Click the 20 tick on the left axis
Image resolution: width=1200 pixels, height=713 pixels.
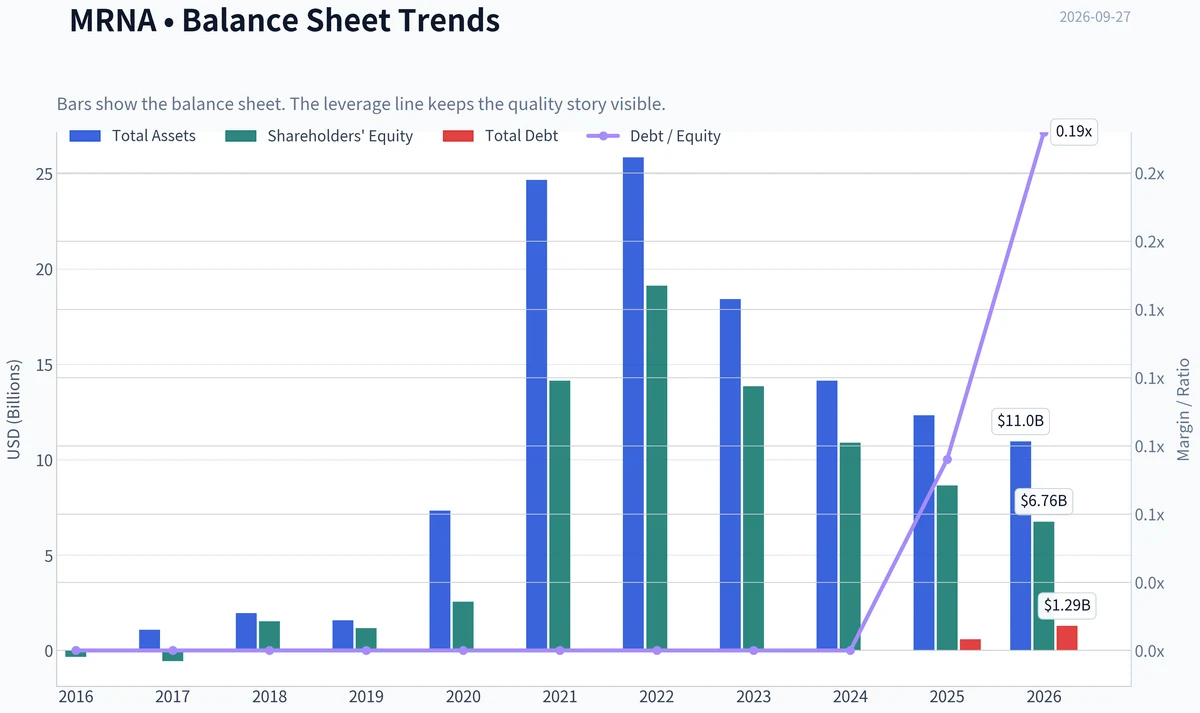click(x=43, y=270)
